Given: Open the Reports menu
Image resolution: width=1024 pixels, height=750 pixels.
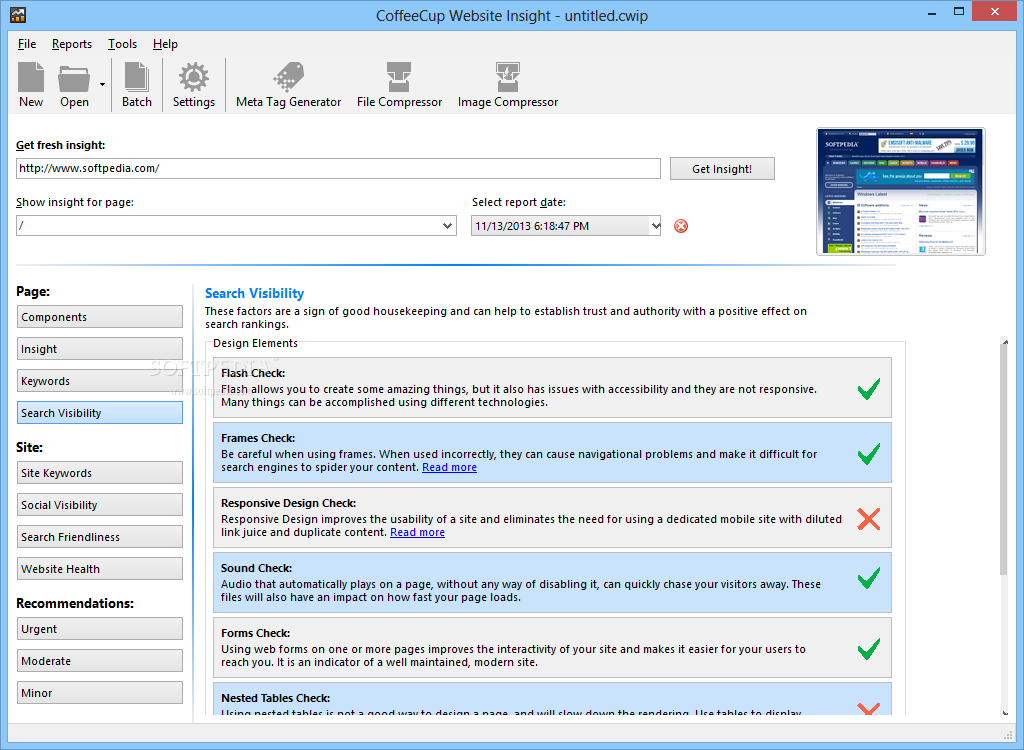Looking at the screenshot, I should pos(72,44).
